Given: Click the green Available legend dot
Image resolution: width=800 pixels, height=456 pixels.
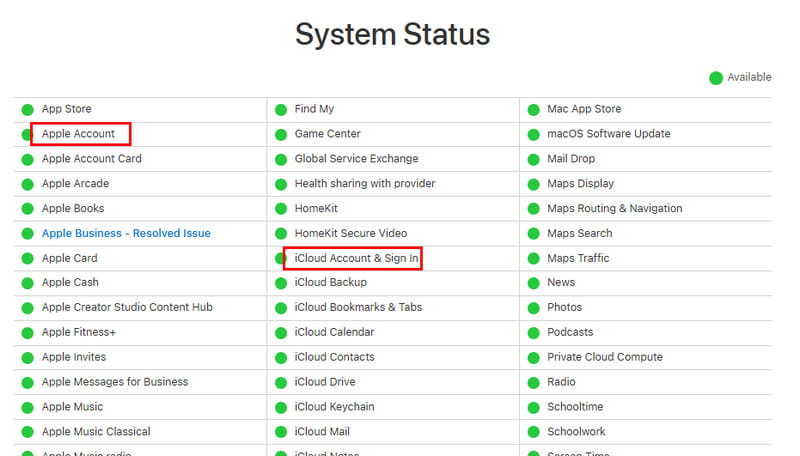Looking at the screenshot, I should coord(716,78).
